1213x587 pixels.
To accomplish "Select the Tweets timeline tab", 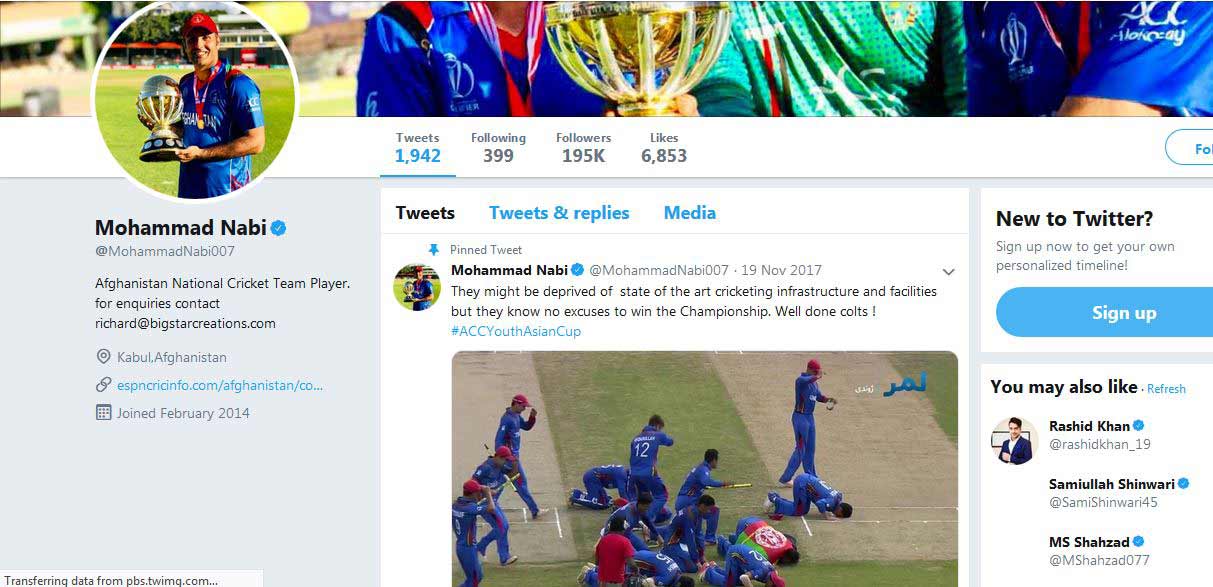I will [425, 213].
